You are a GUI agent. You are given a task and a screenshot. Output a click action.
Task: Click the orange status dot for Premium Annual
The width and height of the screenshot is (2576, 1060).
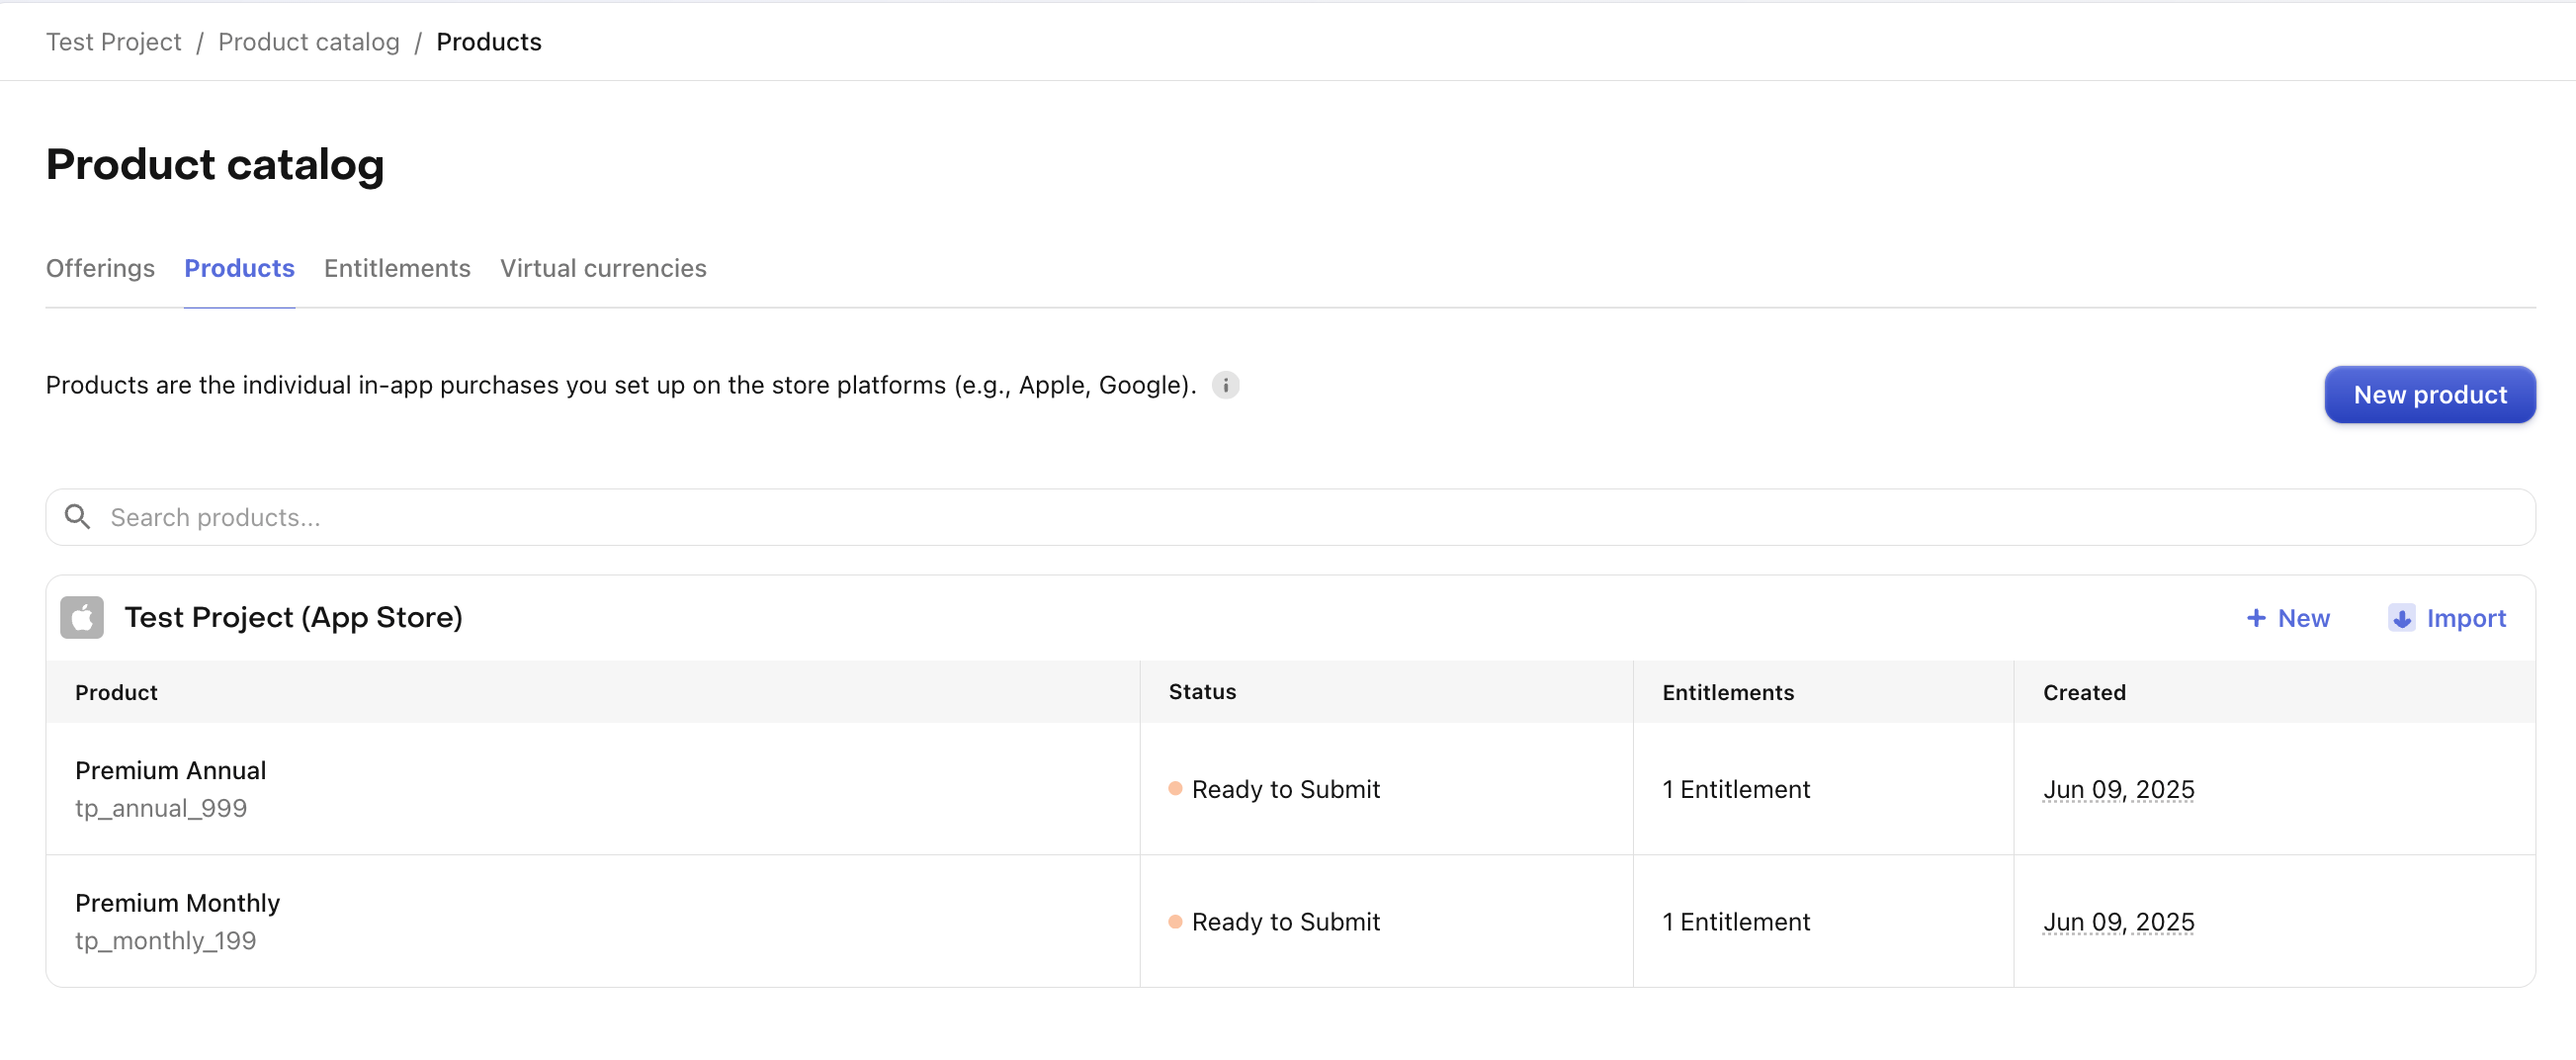tap(1175, 789)
